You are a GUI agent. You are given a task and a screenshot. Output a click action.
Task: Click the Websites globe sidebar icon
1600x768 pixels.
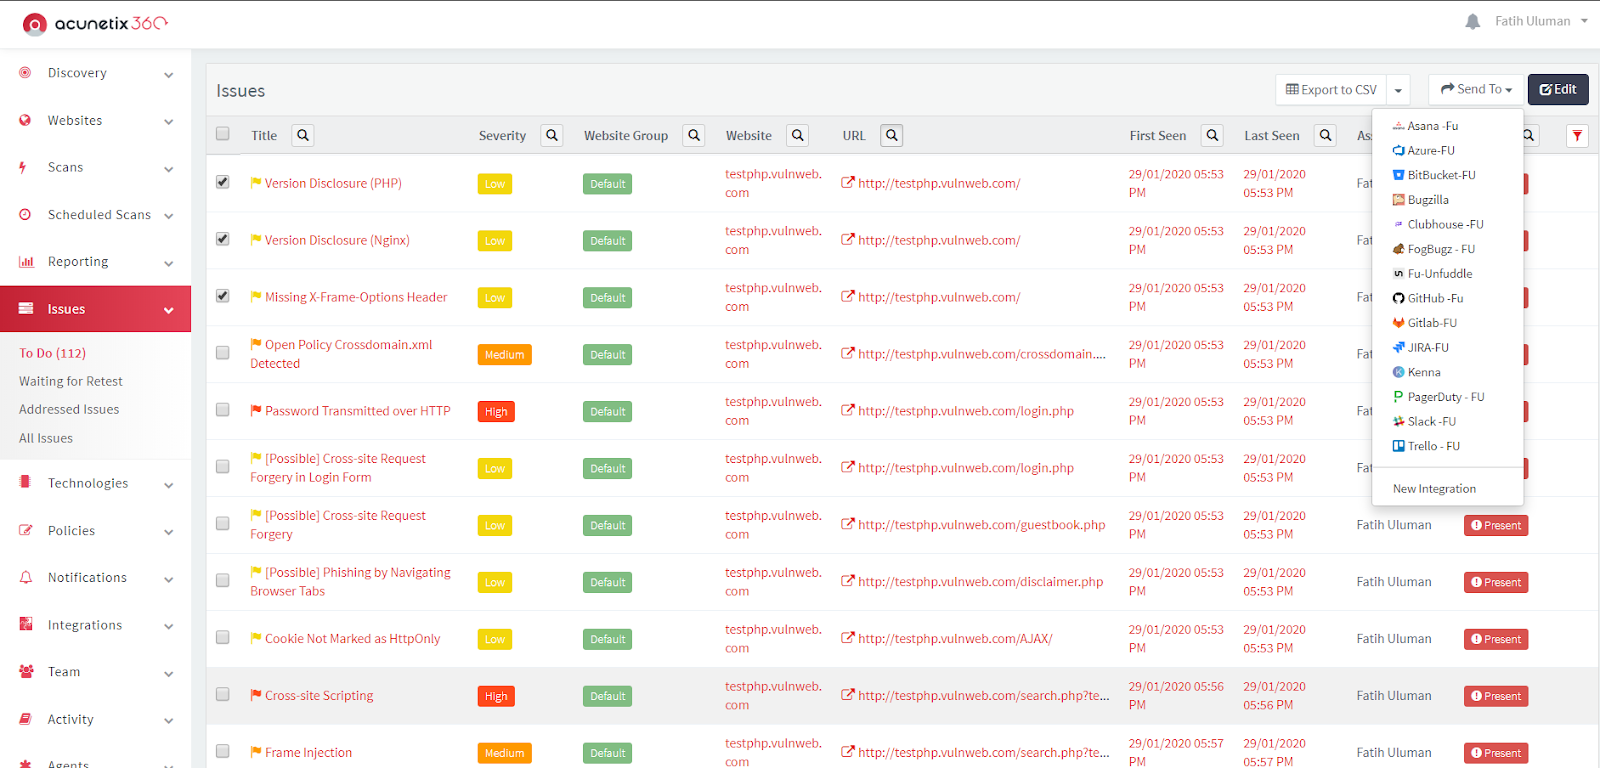[25, 120]
